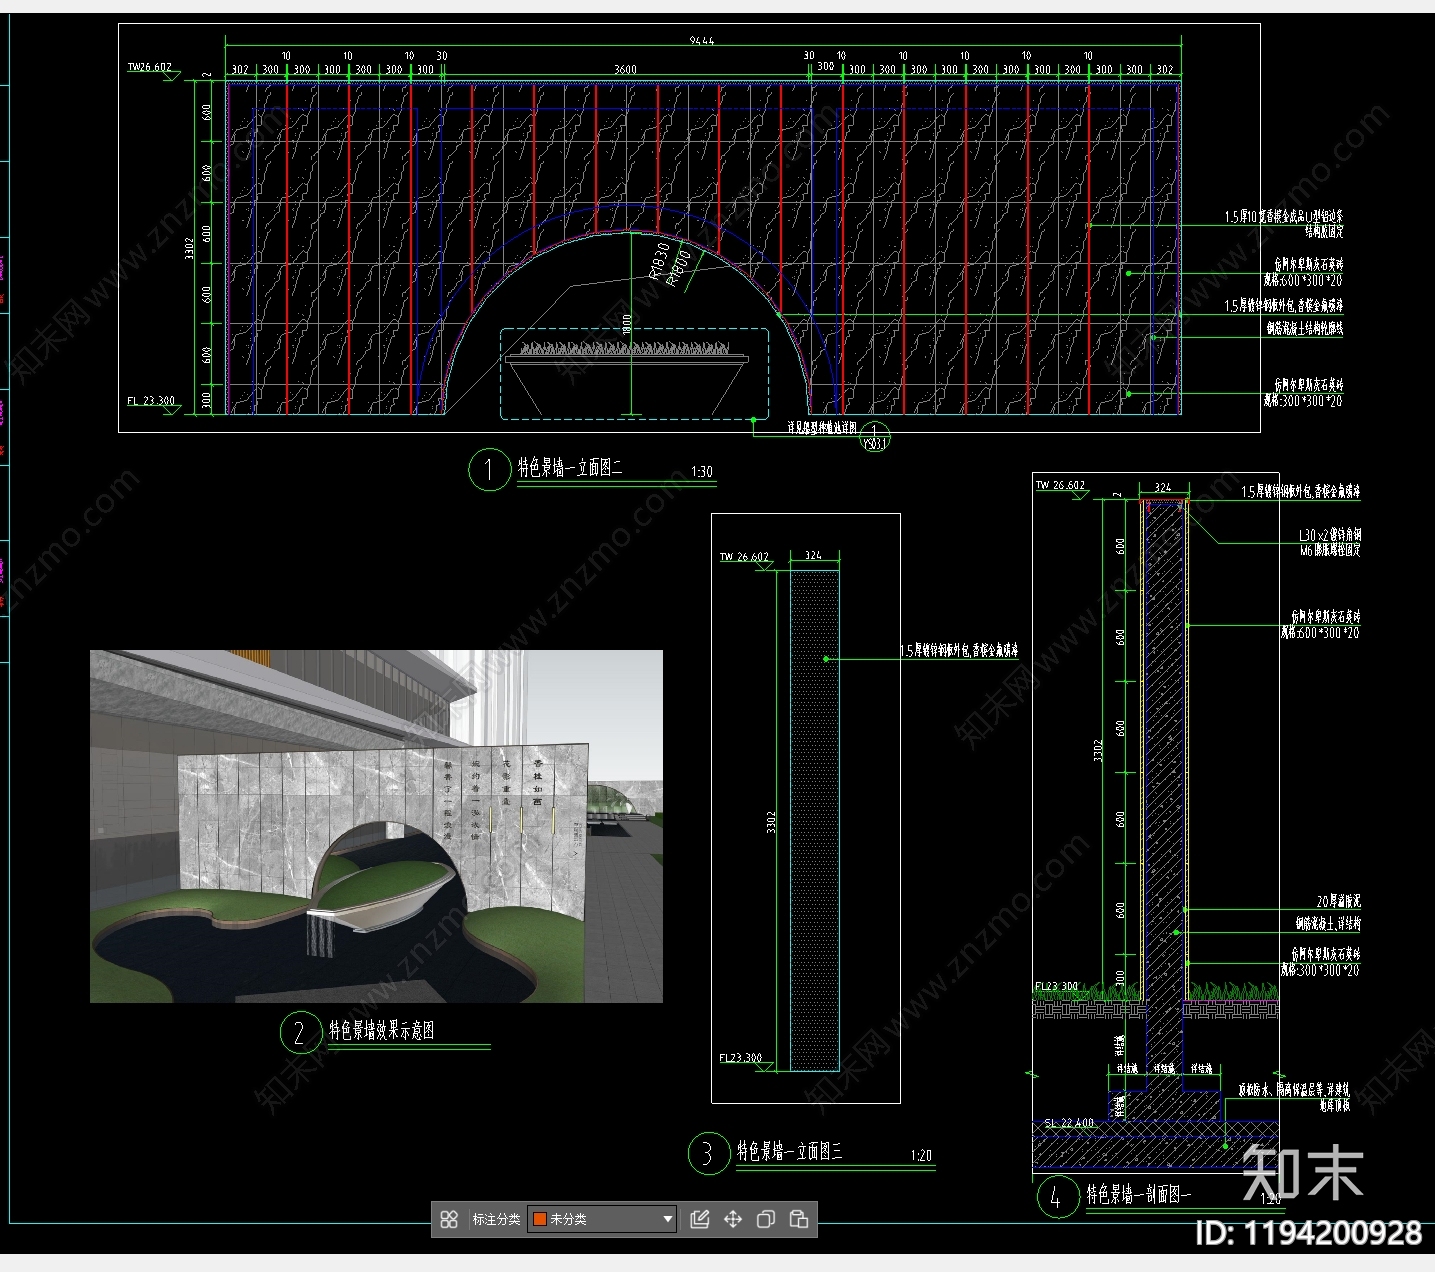Click the title 特色景墙一立面图二
Viewport: 1435px width, 1272px height.
[570, 467]
